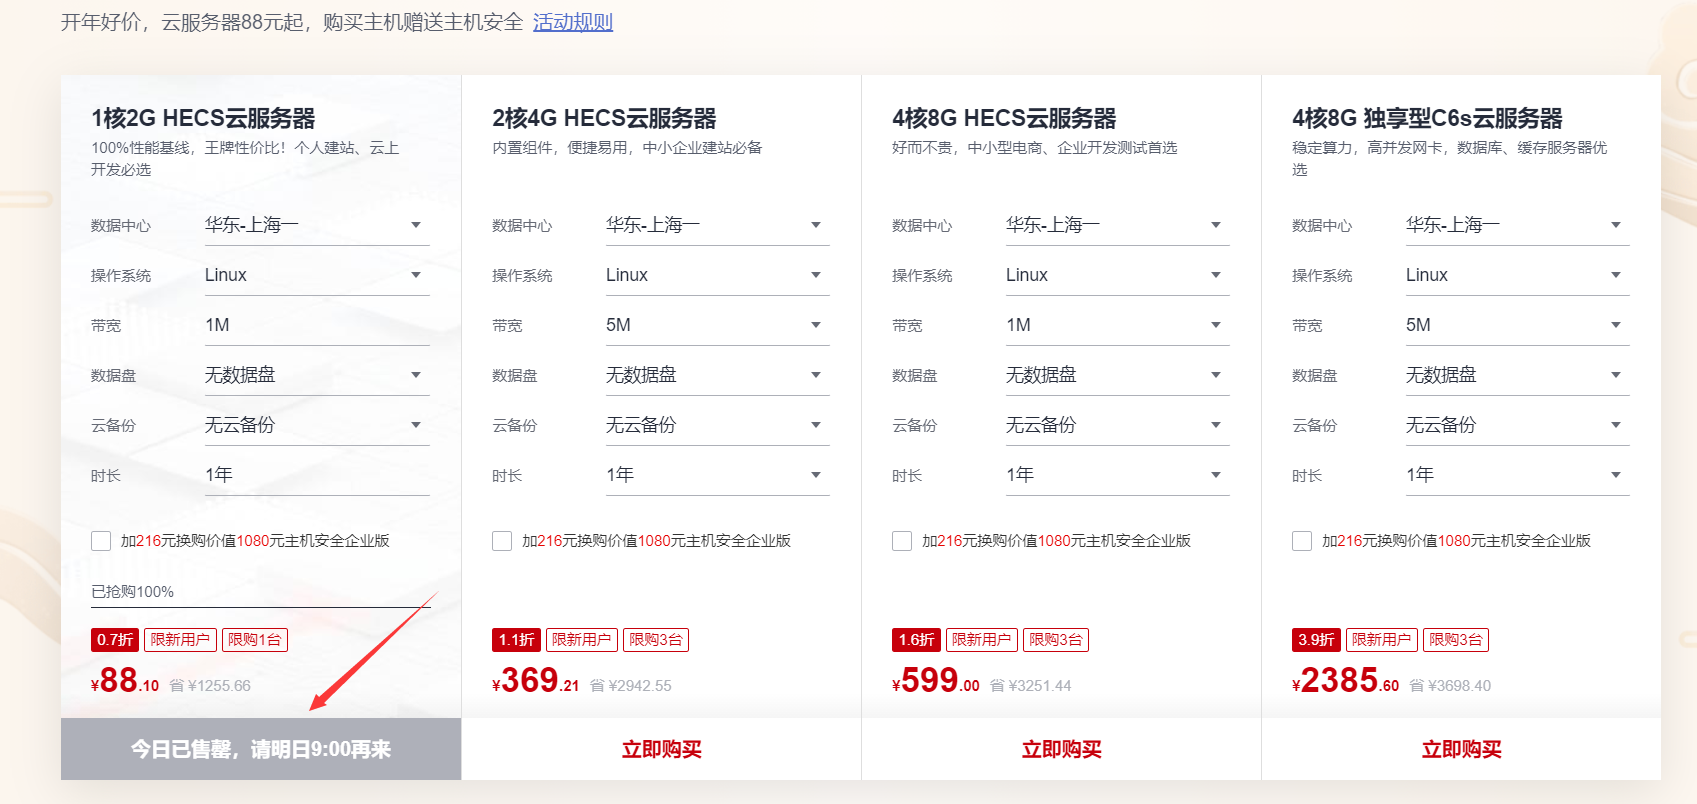Tick 主机安全企业版 checkbox in 2核4G card

(502, 541)
